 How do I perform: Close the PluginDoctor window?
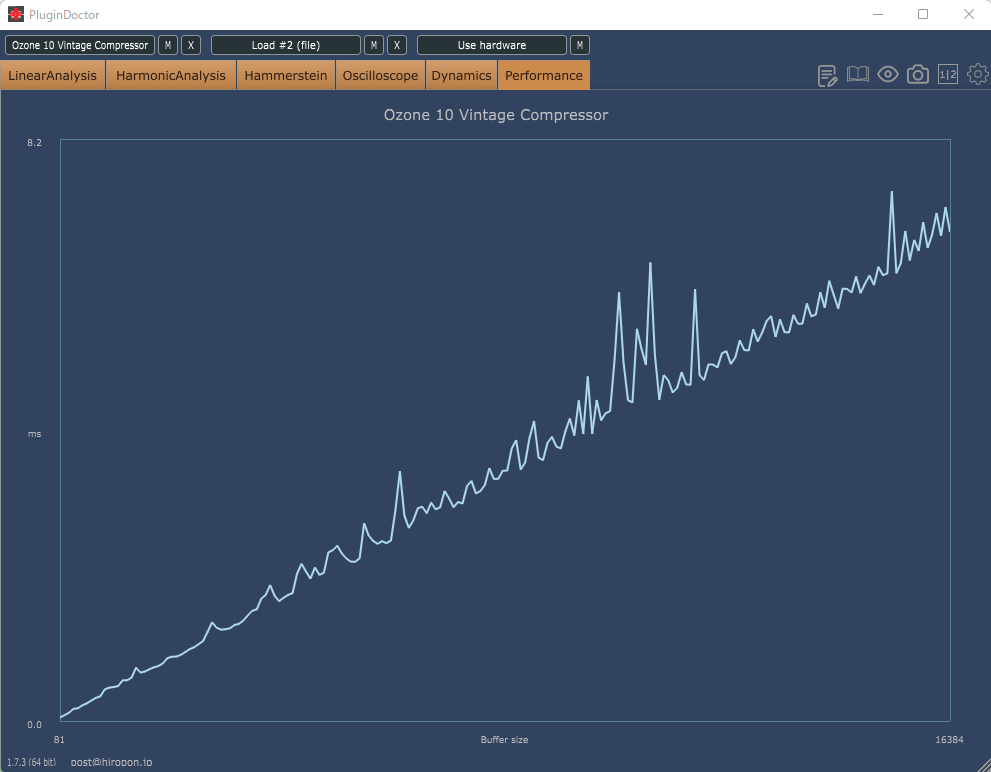coord(968,14)
